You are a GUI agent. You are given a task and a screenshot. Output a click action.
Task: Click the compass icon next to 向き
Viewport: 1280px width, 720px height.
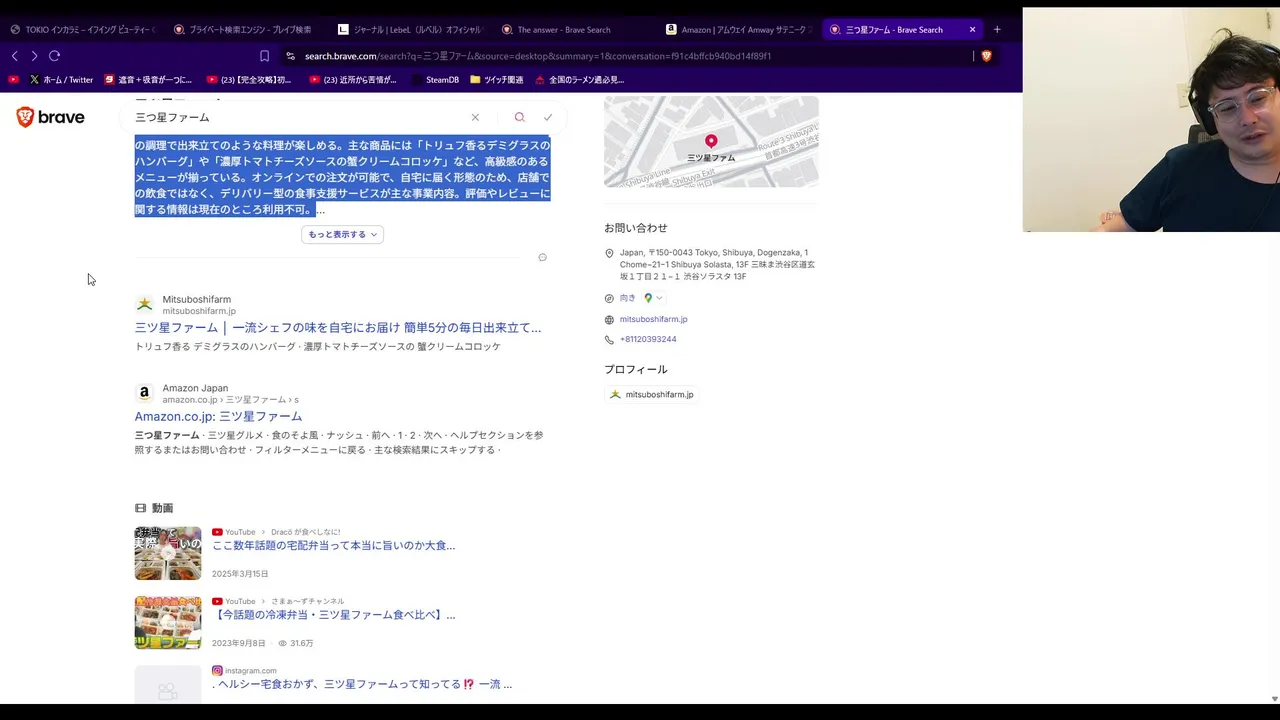609,298
